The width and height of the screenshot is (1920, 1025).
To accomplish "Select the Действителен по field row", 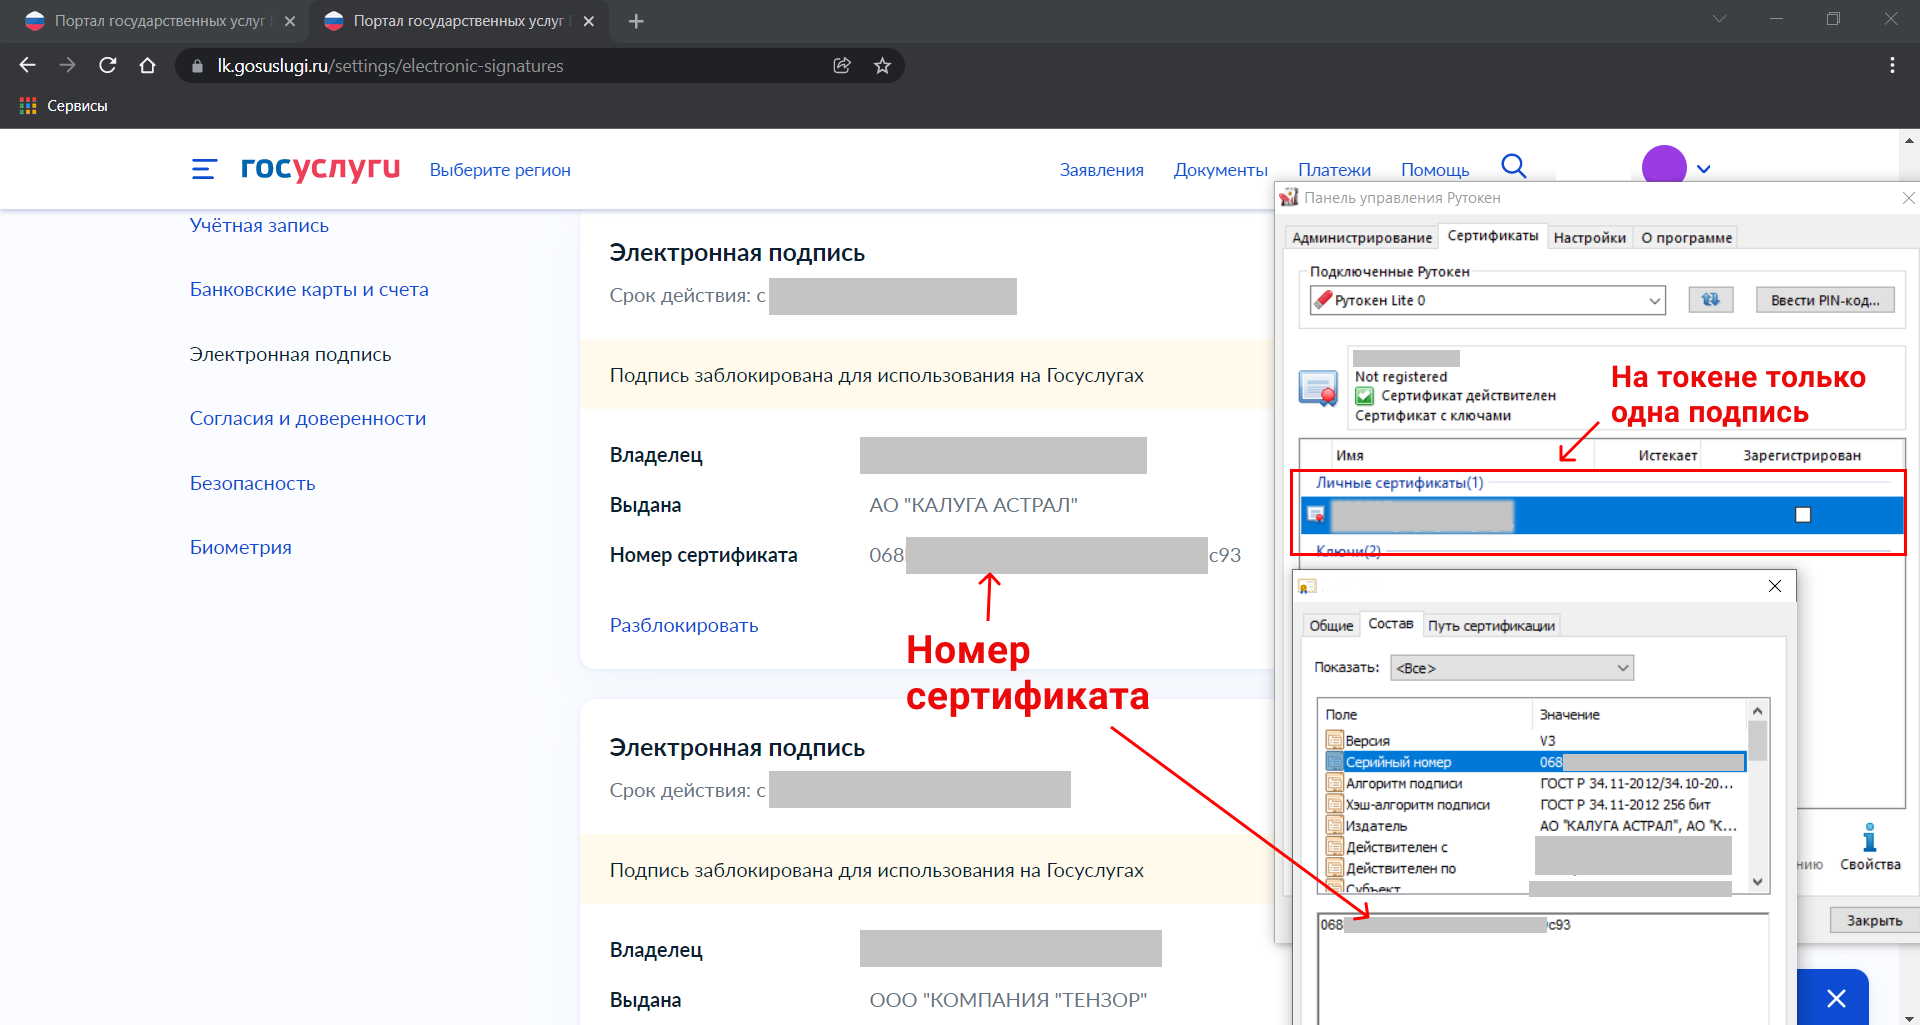I will point(1535,869).
